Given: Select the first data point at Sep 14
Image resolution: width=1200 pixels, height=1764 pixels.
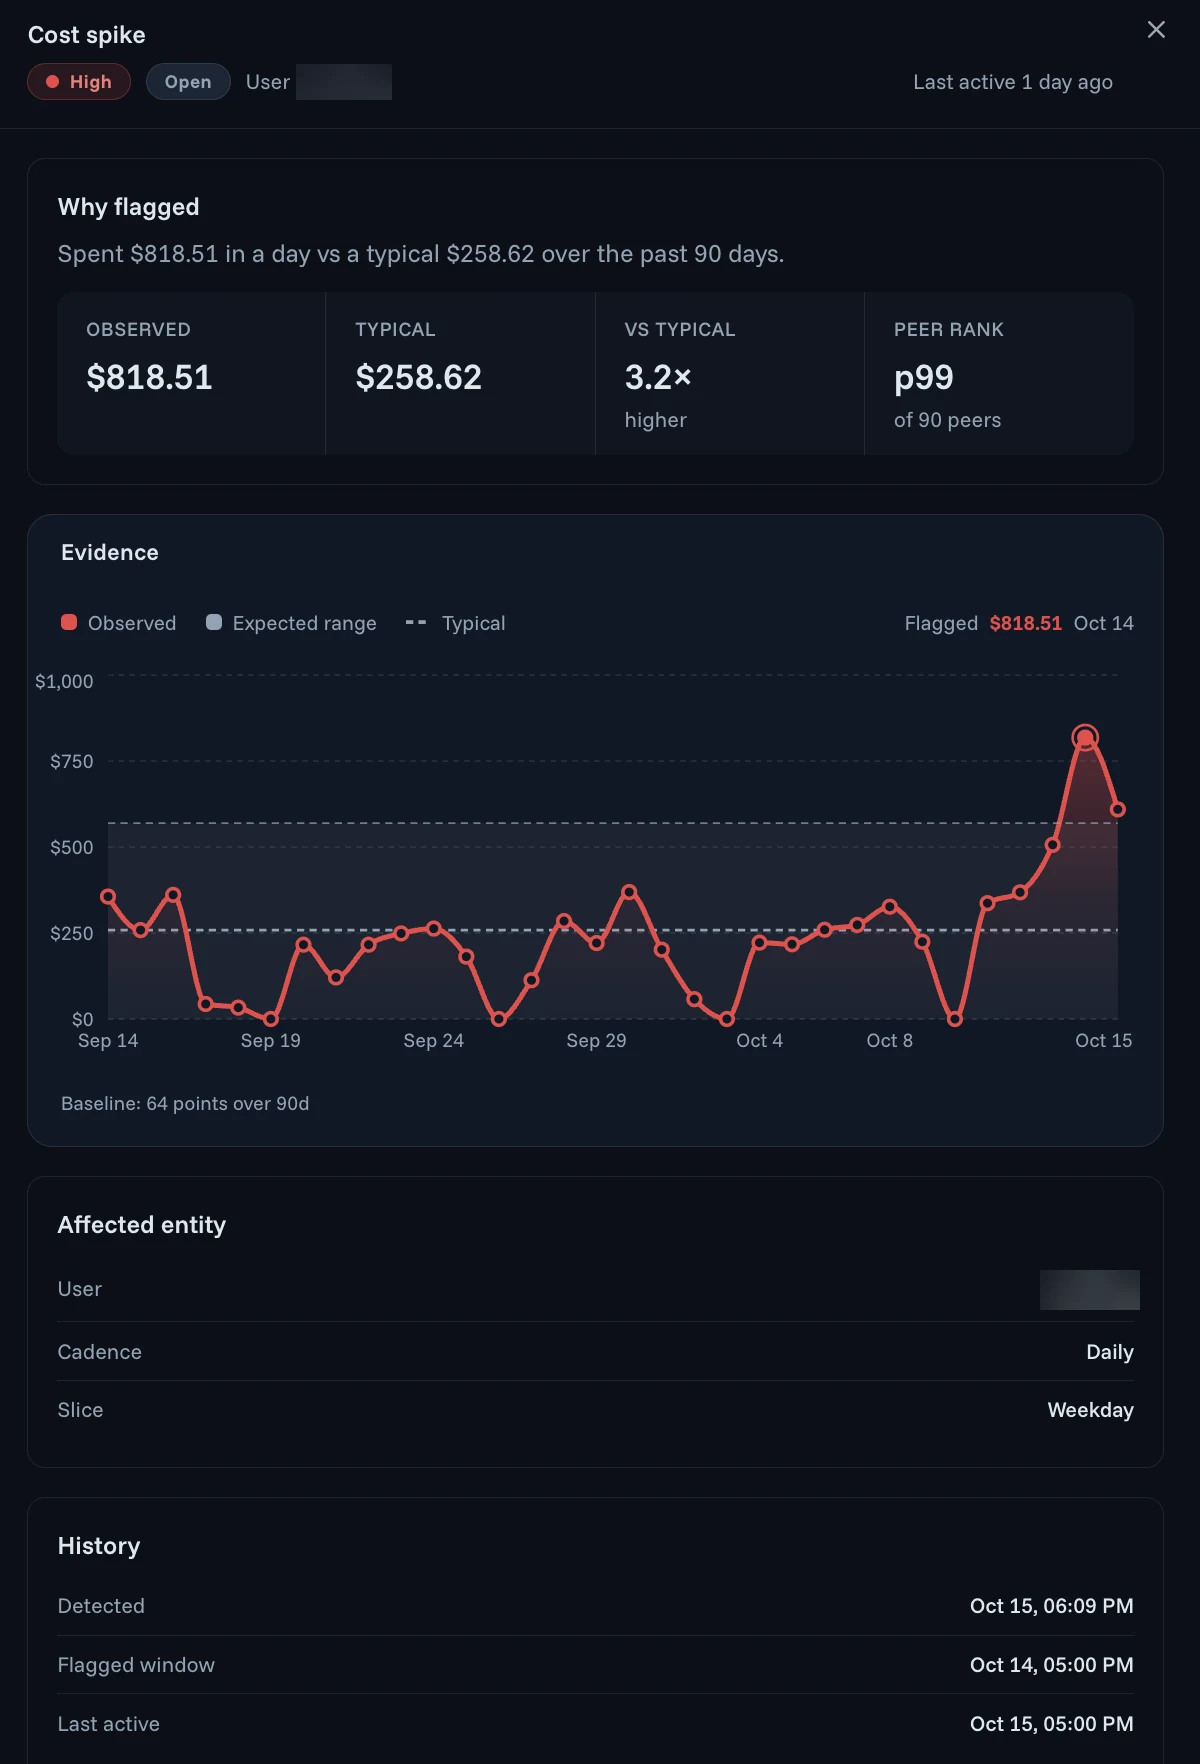Looking at the screenshot, I should 108,897.
